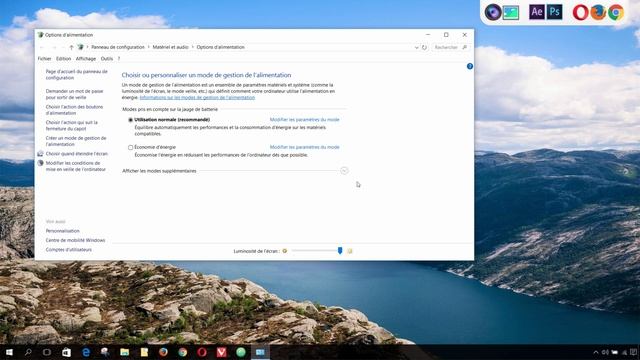Open the action center notification icon
Image resolution: width=640 pixels, height=360 pixels.
coord(633,352)
